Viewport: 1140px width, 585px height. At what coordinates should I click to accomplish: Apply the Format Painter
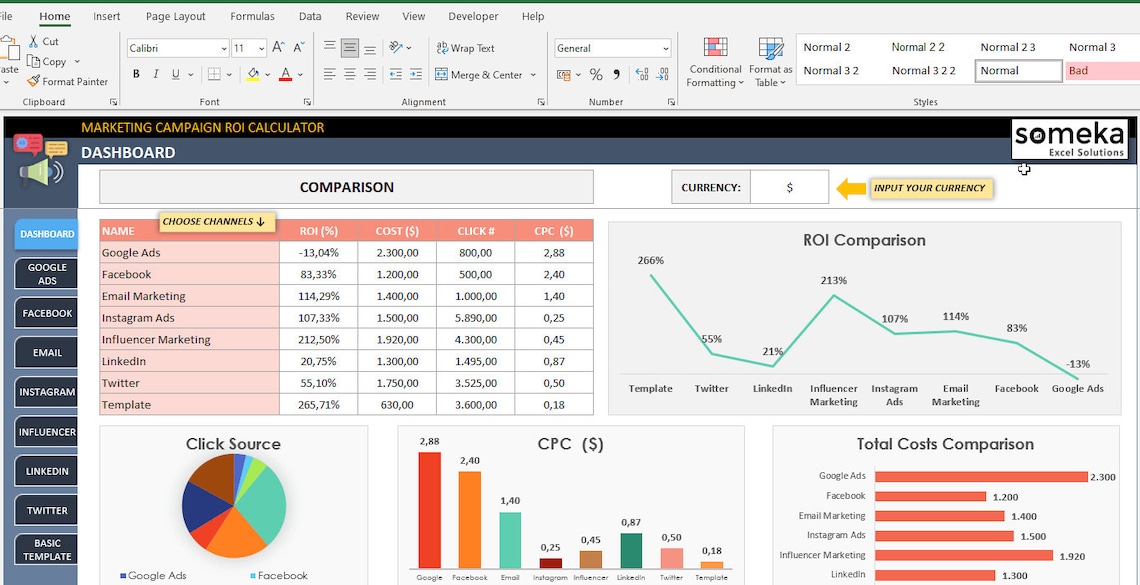(68, 81)
